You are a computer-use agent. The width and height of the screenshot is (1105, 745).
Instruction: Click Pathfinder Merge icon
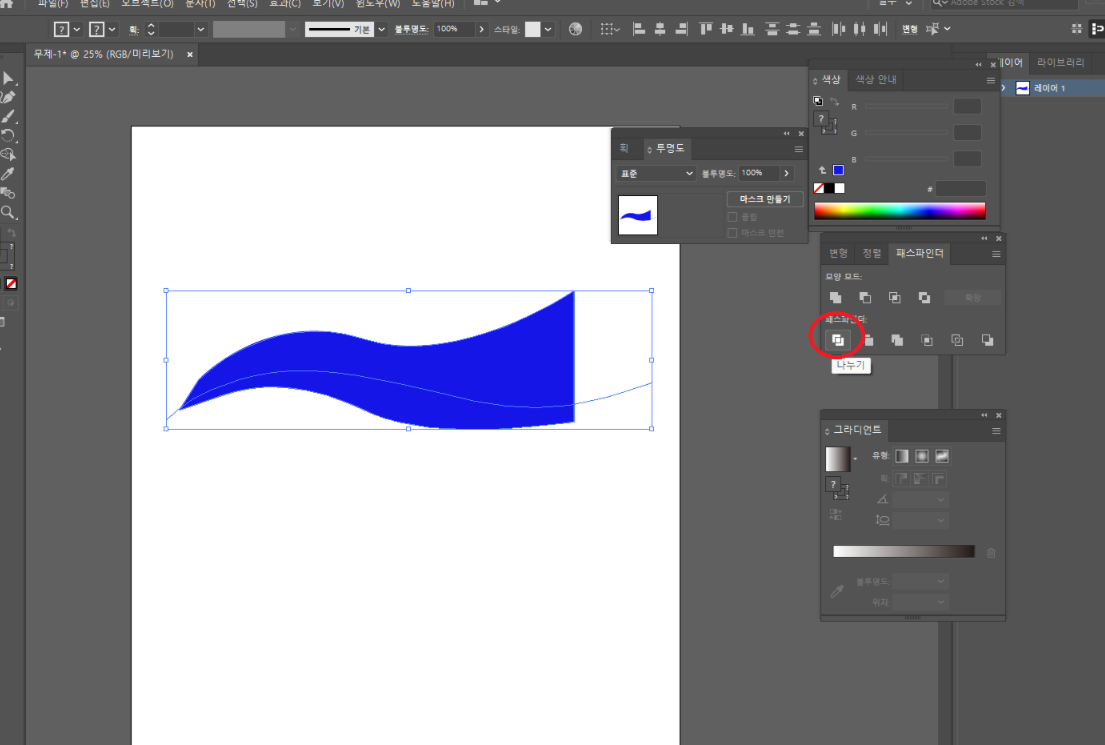(897, 340)
